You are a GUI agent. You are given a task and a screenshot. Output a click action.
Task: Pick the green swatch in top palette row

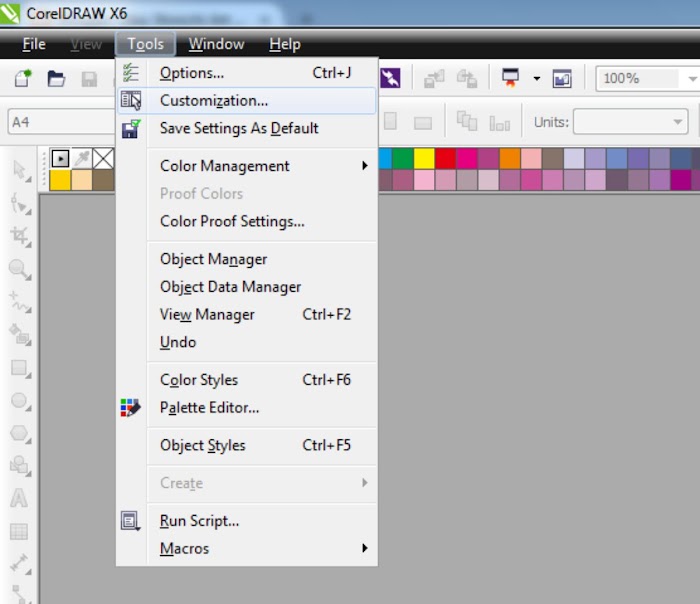pyautogui.click(x=403, y=158)
